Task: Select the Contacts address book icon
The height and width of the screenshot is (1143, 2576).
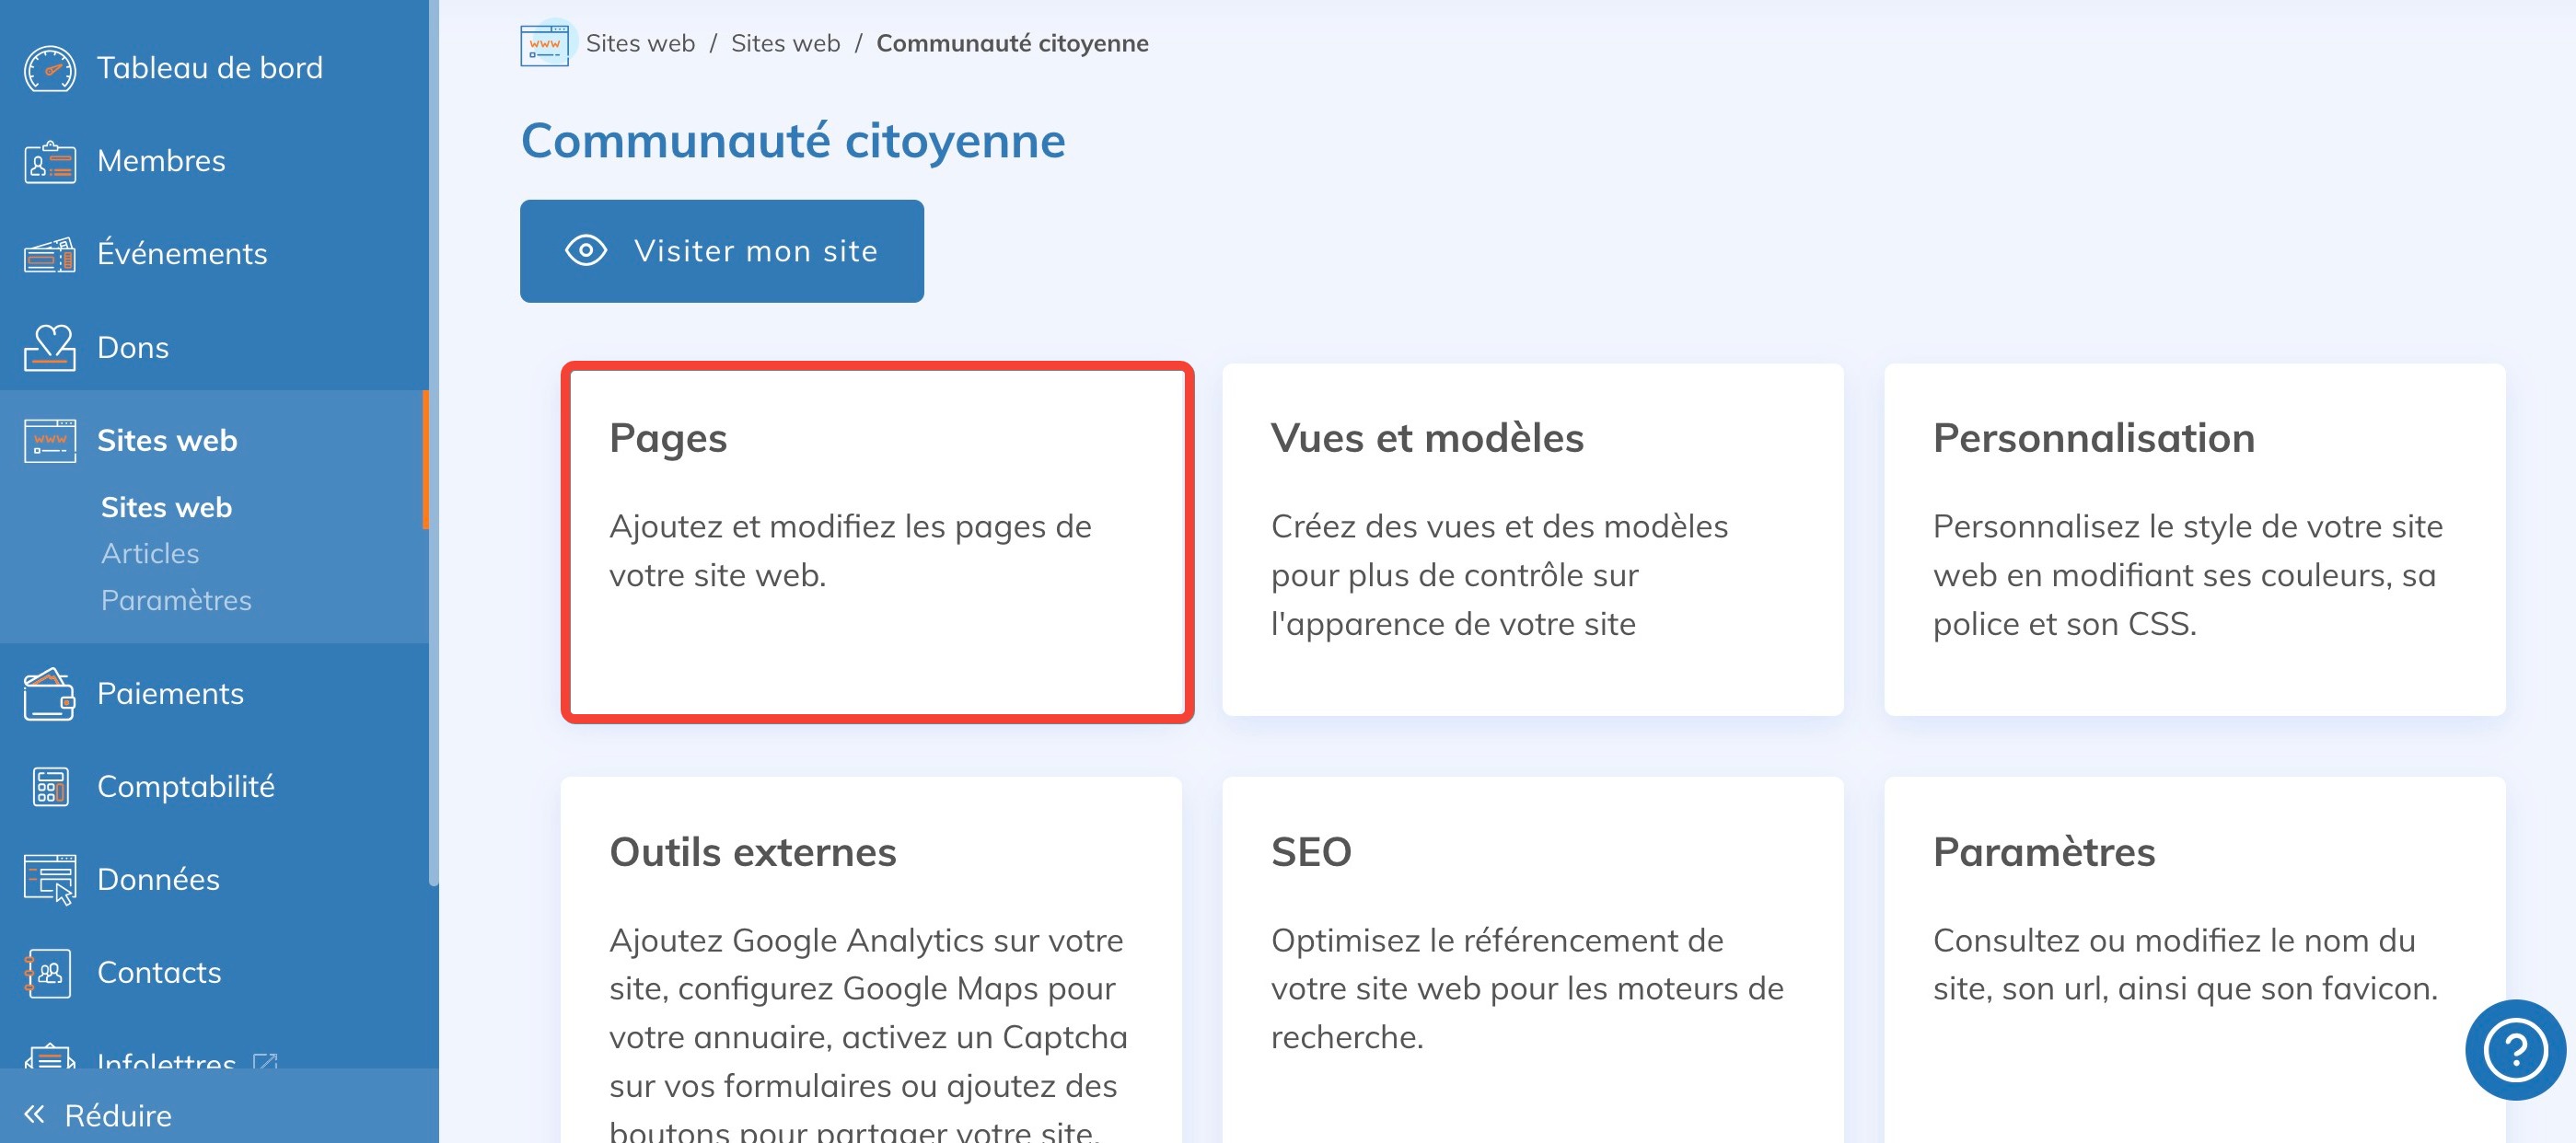Action: point(48,972)
